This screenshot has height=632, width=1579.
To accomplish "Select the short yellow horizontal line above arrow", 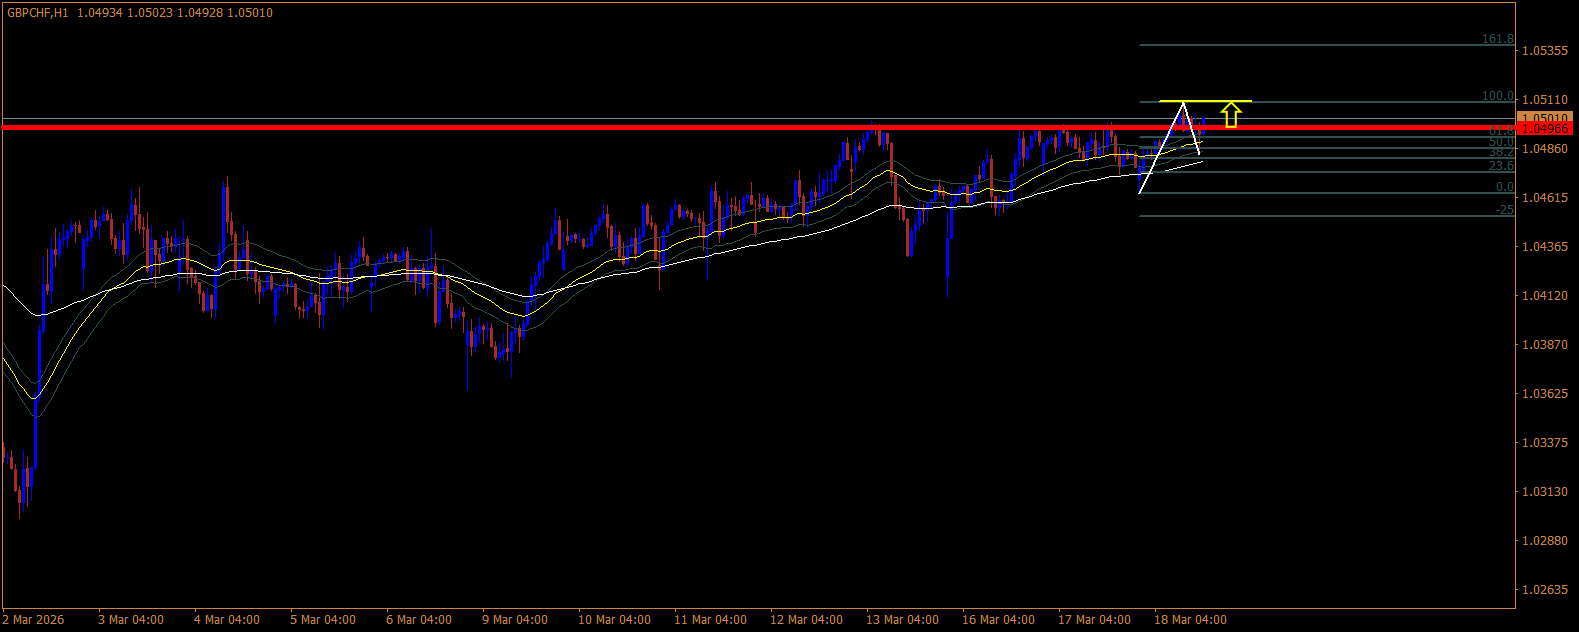I will tap(1205, 101).
